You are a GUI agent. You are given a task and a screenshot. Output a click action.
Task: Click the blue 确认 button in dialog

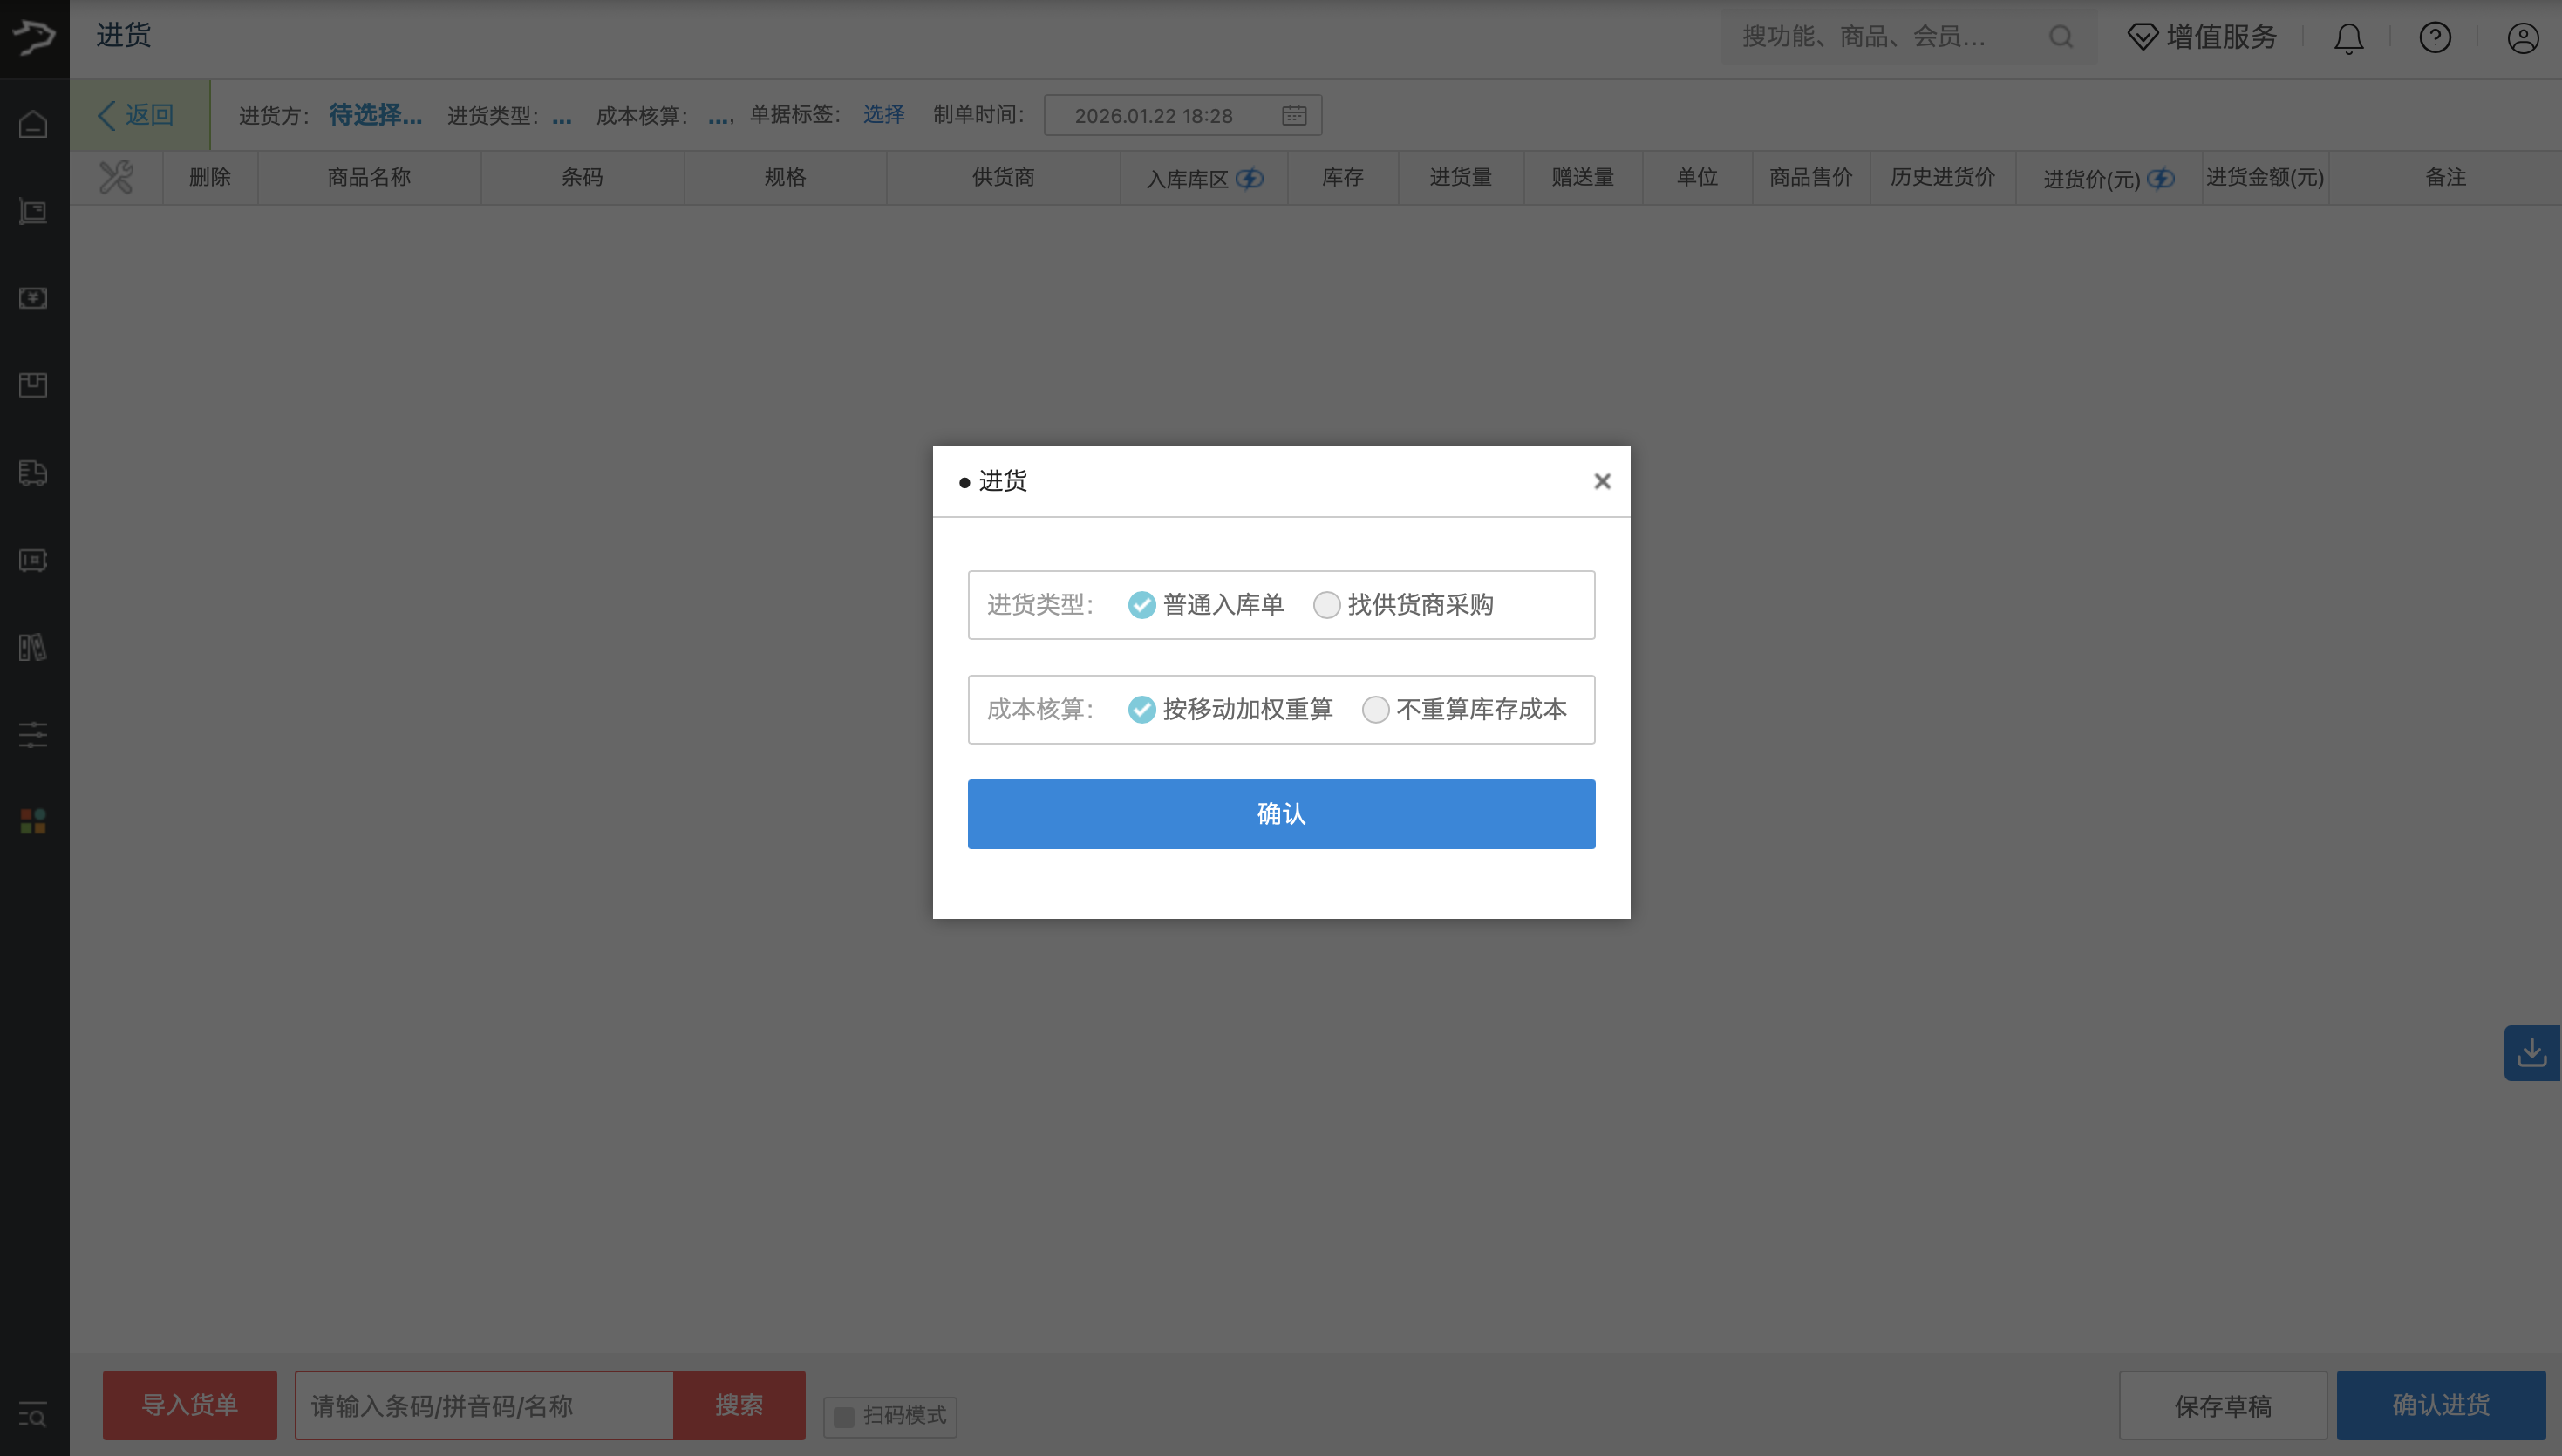tap(1281, 814)
